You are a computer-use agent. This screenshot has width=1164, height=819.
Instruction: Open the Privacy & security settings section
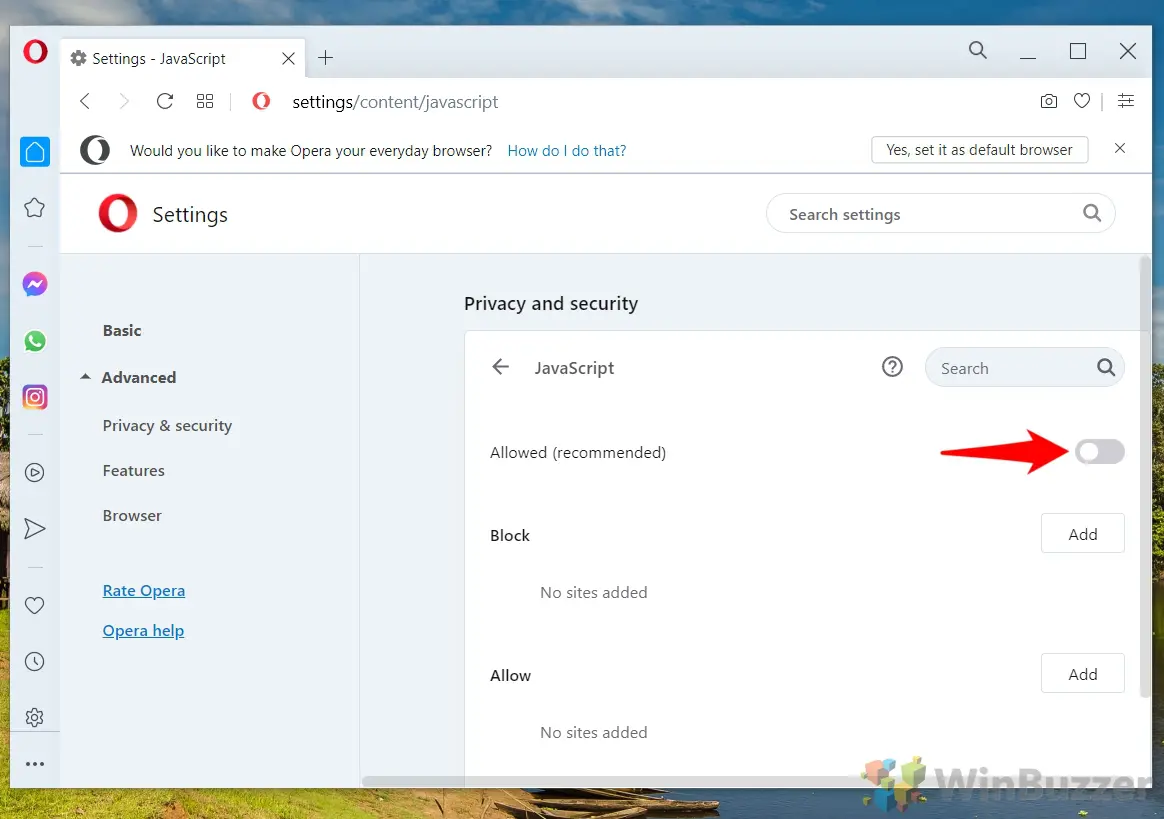[167, 425]
